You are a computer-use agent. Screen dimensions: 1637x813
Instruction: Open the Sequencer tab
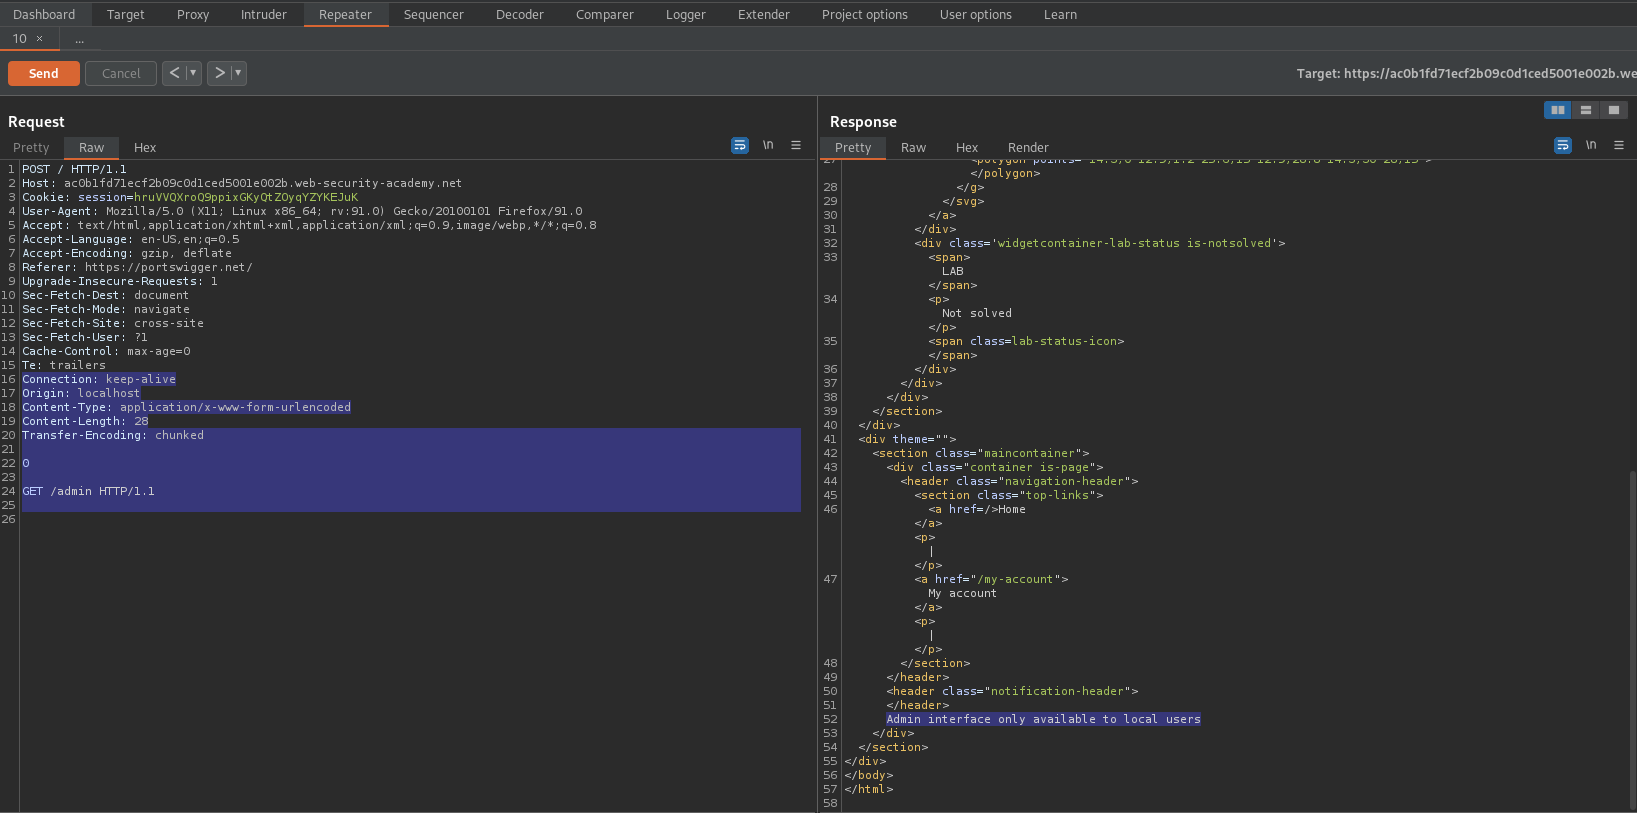pyautogui.click(x=434, y=14)
